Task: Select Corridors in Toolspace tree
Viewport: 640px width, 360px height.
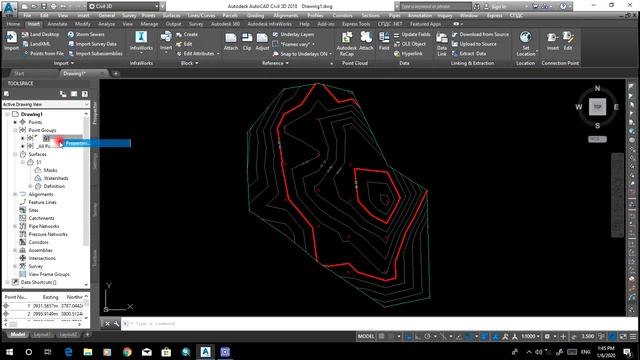Action: click(38, 242)
